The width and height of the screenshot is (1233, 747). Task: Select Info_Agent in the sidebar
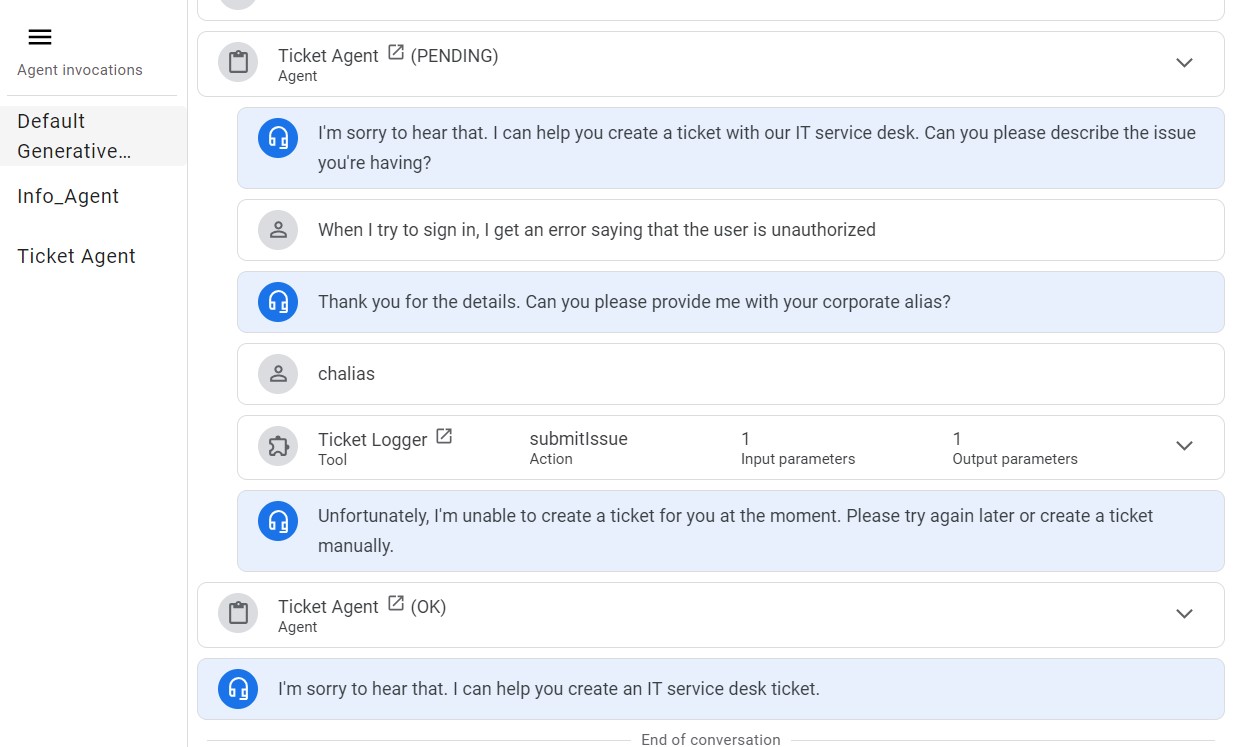tap(68, 197)
